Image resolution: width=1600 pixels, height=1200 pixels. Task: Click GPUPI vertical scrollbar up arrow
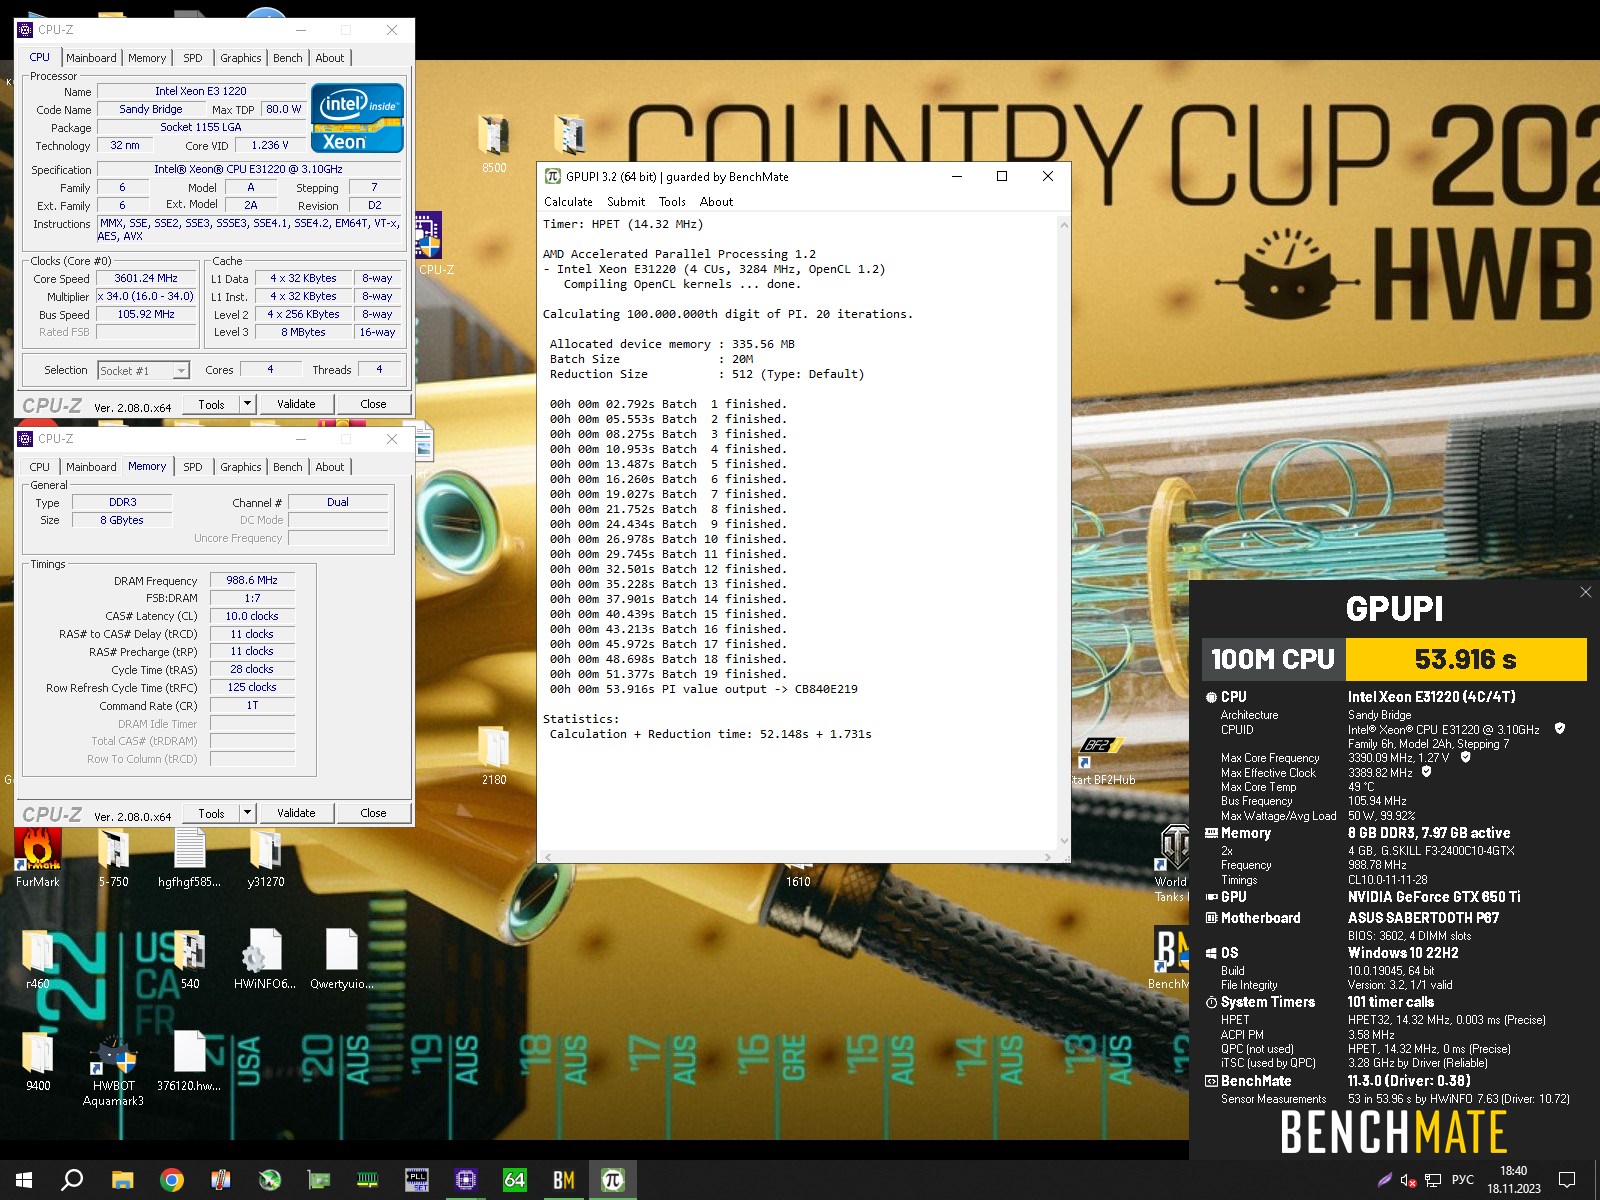tap(1064, 224)
